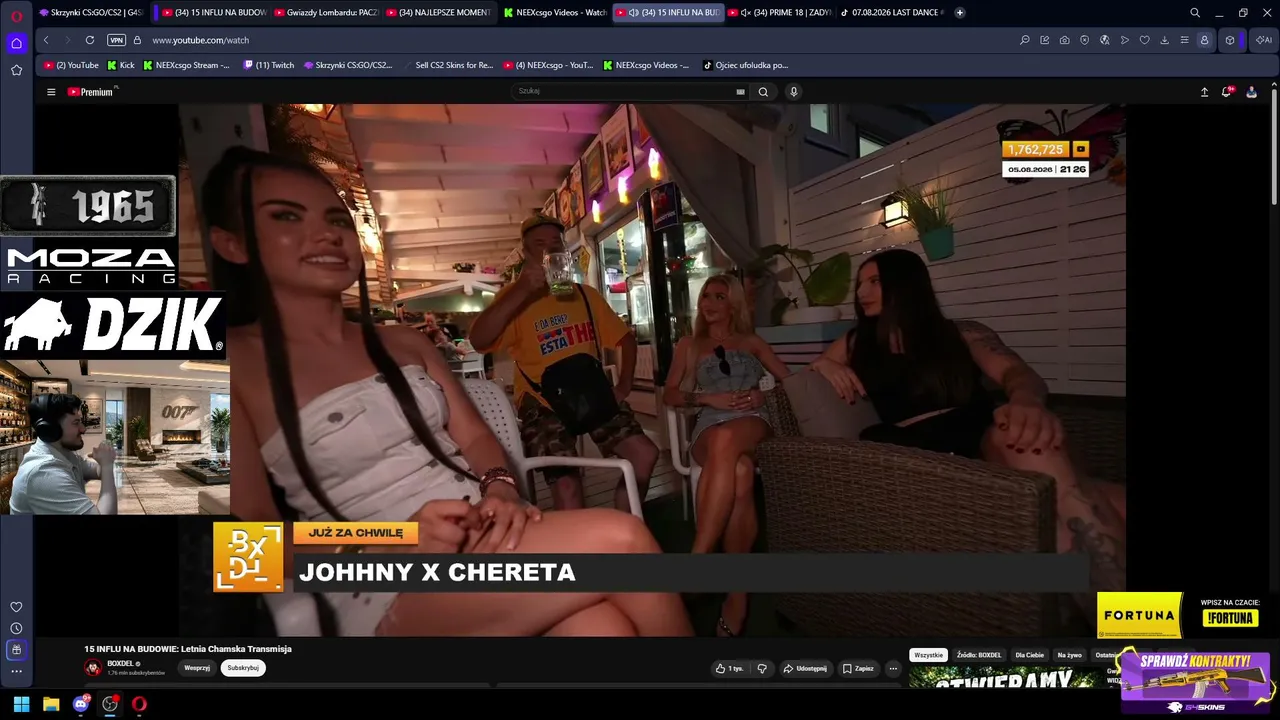Open the sidebar history clock
This screenshot has height=720, width=1280.
click(16, 628)
